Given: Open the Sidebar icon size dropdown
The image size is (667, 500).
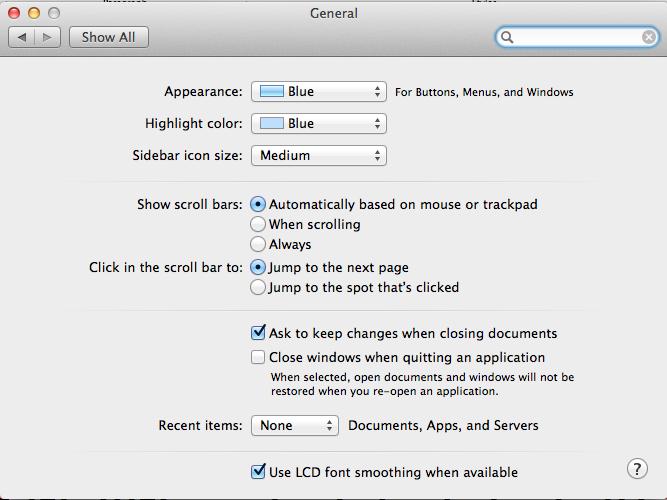Looking at the screenshot, I should point(319,155).
